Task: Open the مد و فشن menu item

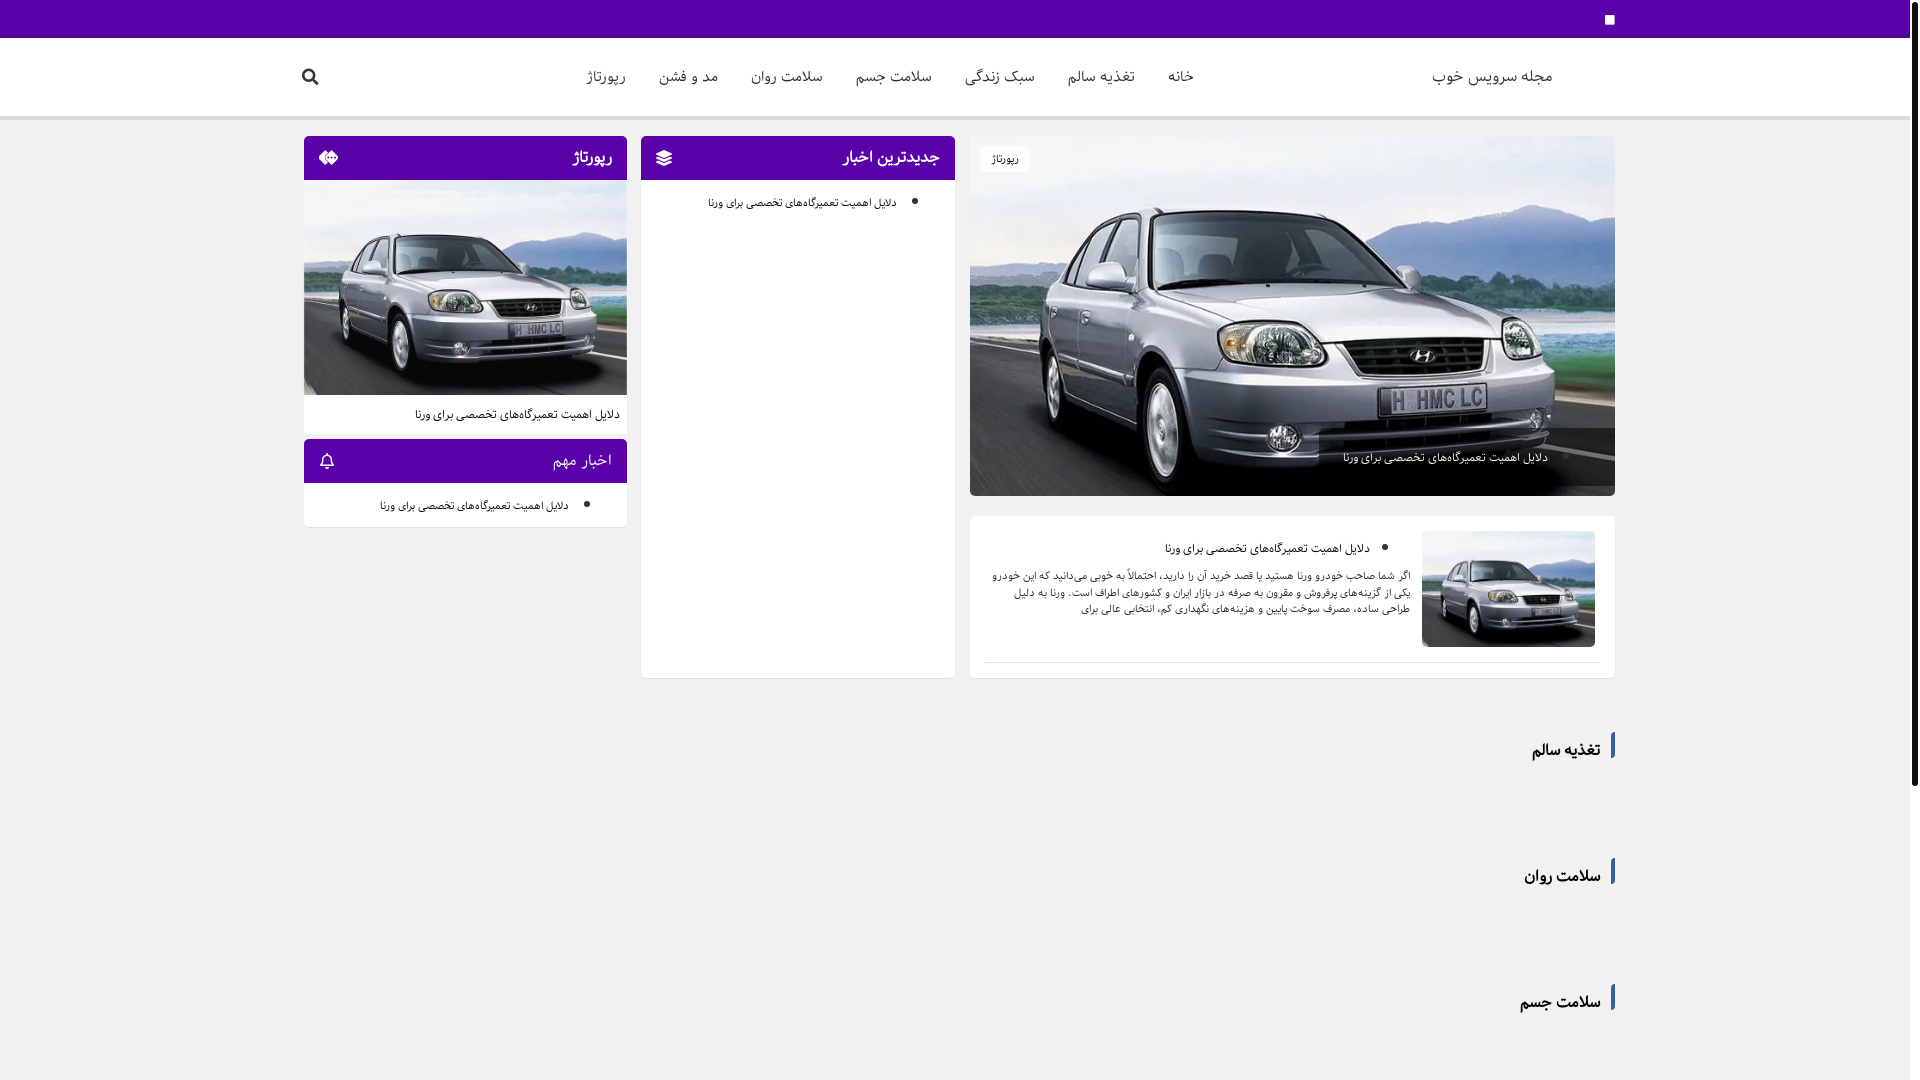Action: point(688,77)
